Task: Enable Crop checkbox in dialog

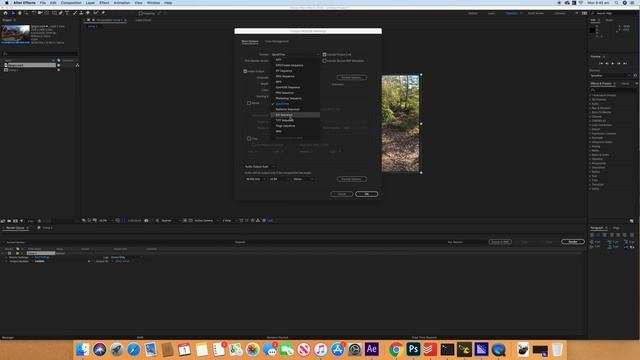Action: click(249, 138)
